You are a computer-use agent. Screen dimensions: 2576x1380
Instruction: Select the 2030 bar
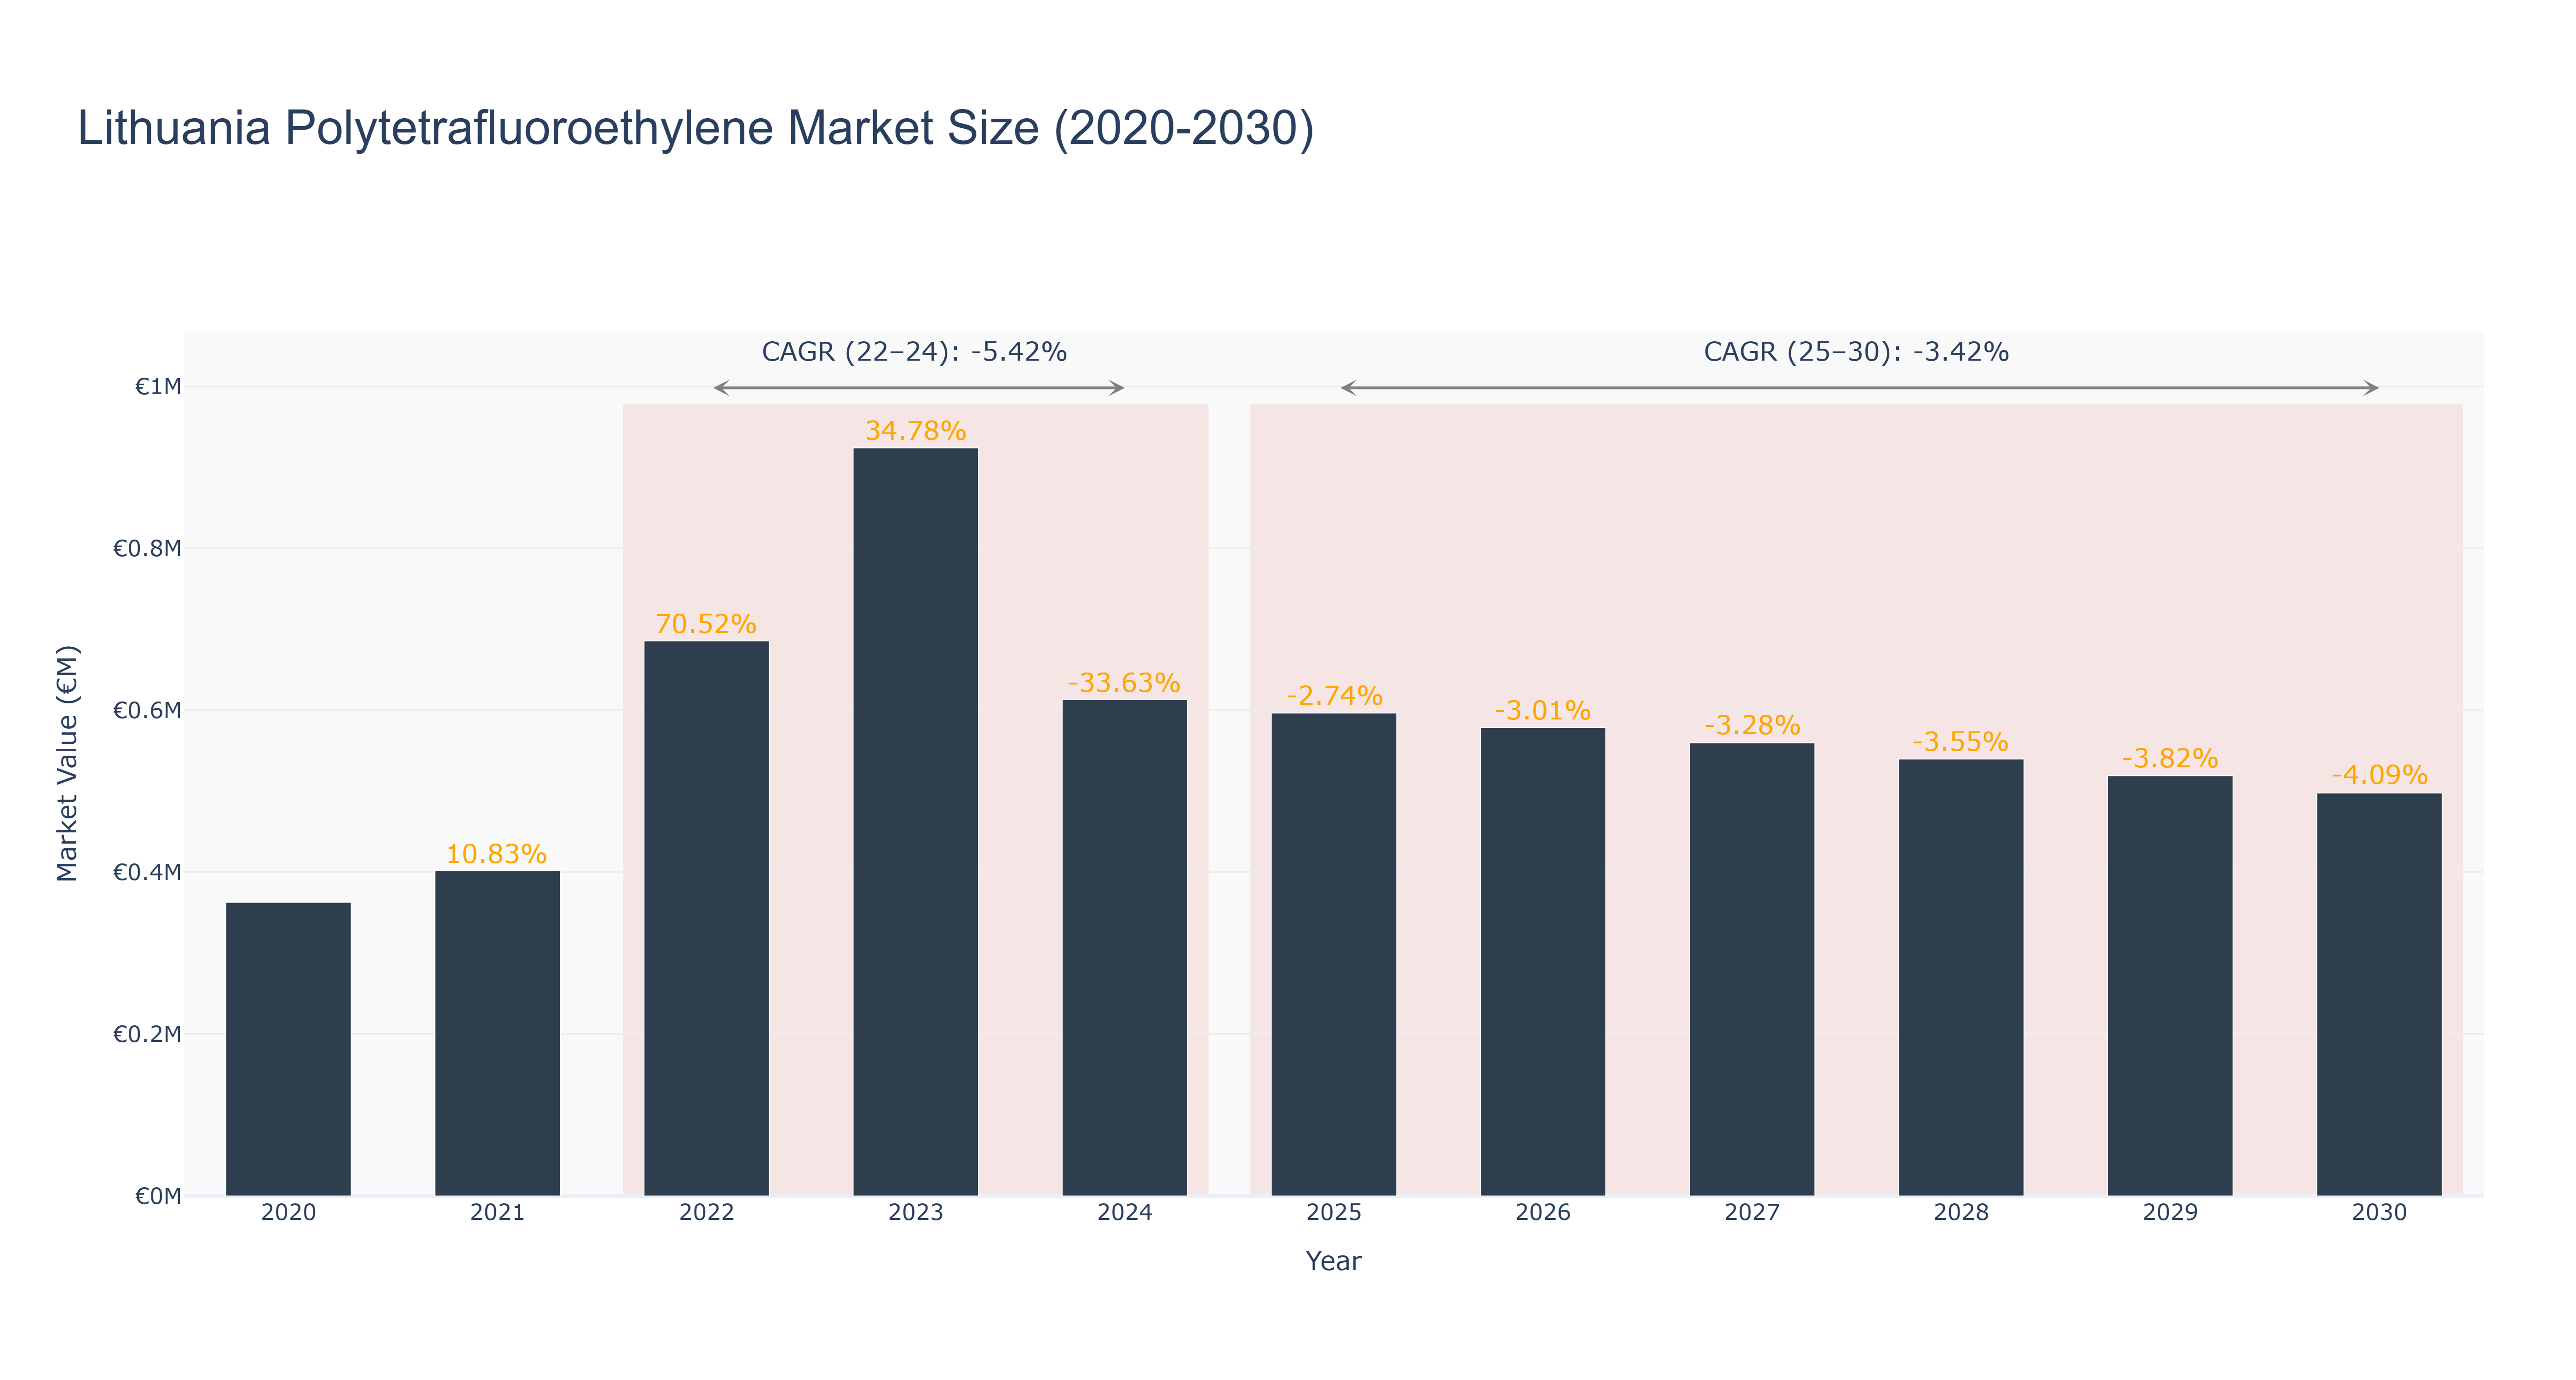[x=2378, y=994]
